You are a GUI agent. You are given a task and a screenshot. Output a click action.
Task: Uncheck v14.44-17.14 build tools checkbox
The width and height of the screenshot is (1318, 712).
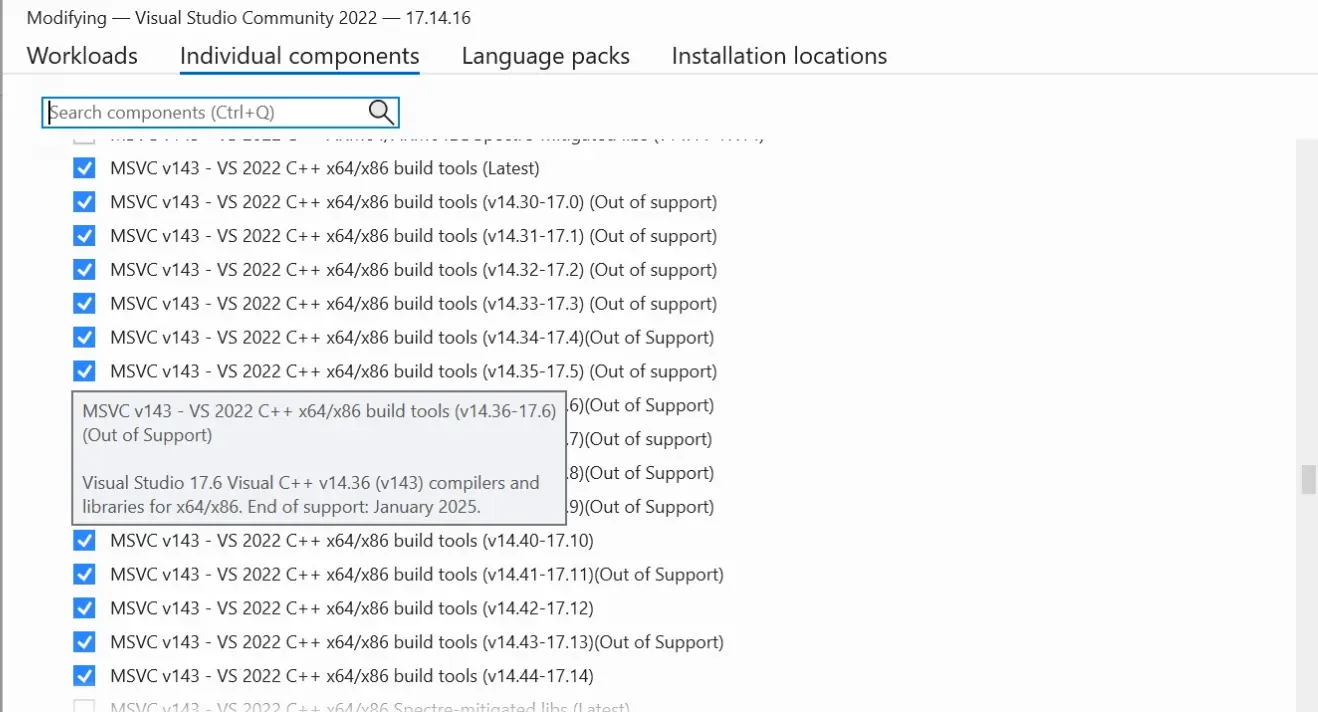[x=84, y=676]
